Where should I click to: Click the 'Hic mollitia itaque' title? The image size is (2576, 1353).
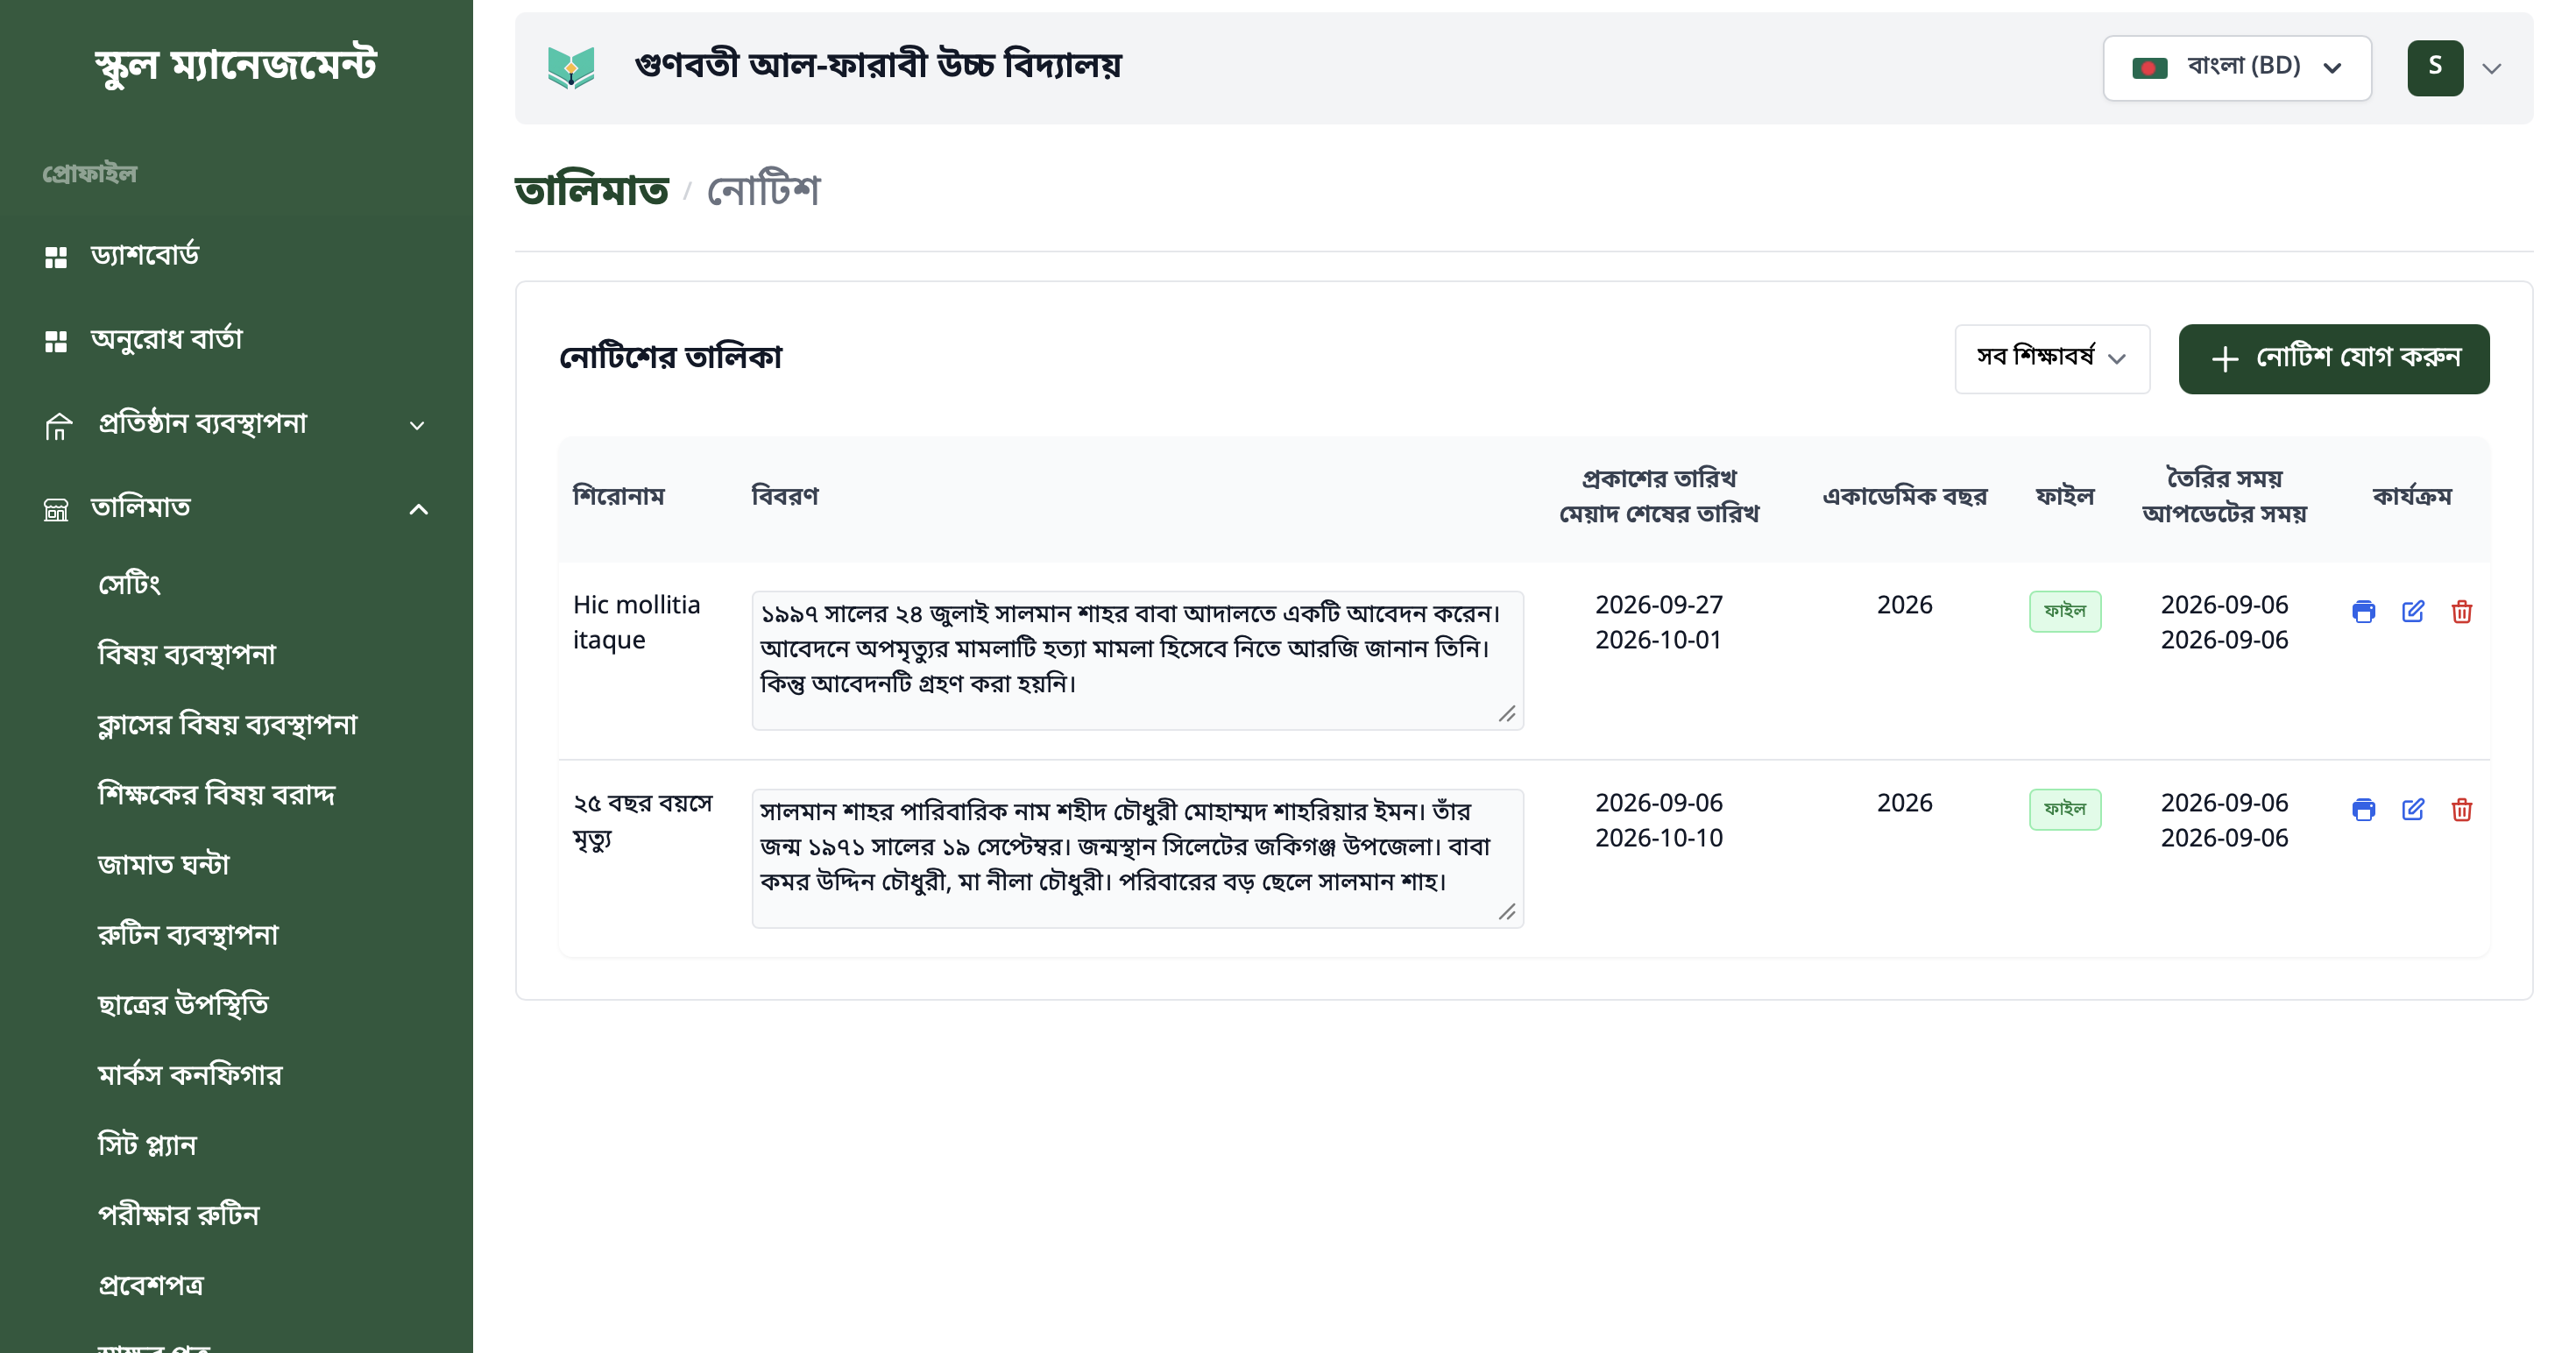(x=636, y=622)
